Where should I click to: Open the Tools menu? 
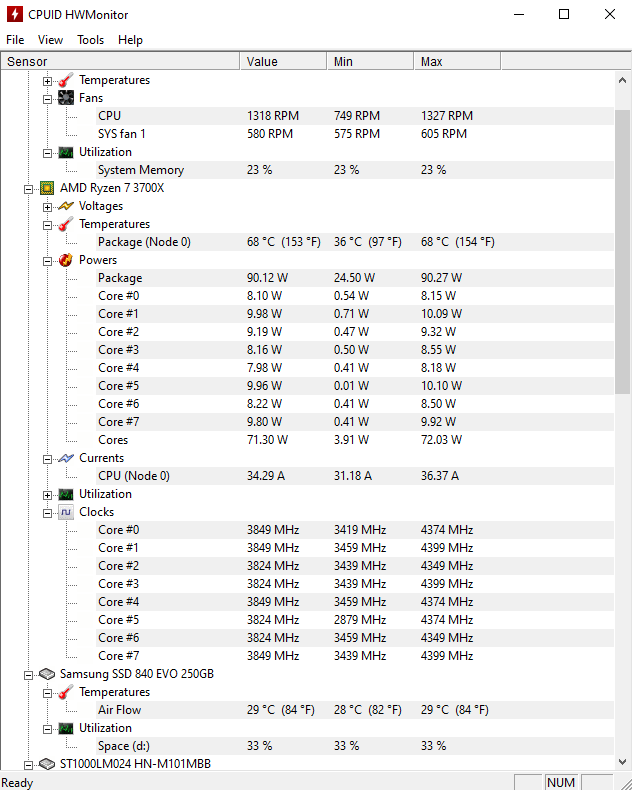pyautogui.click(x=90, y=40)
